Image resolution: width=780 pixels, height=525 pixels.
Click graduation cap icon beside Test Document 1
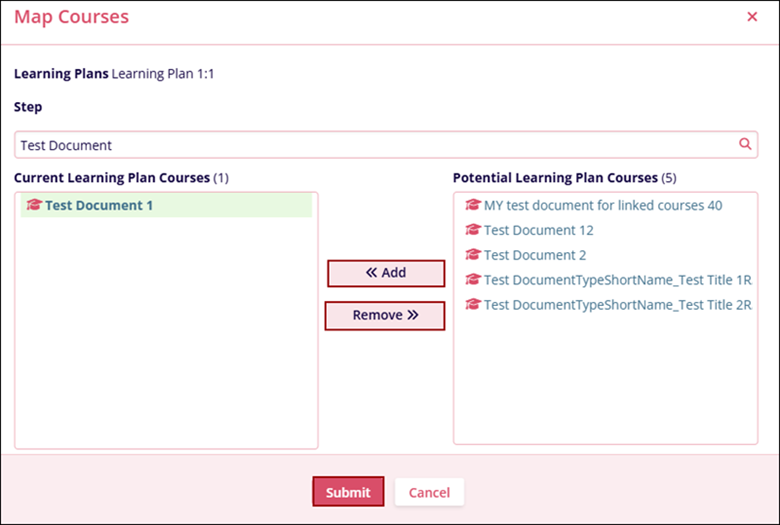(x=34, y=205)
